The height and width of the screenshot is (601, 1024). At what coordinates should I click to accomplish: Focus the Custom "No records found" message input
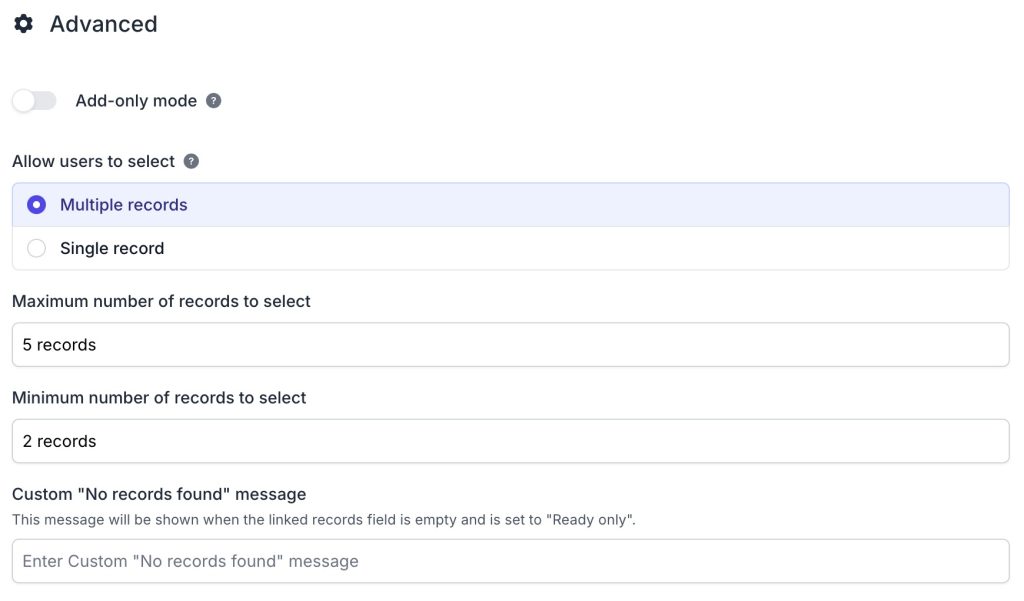click(x=510, y=561)
